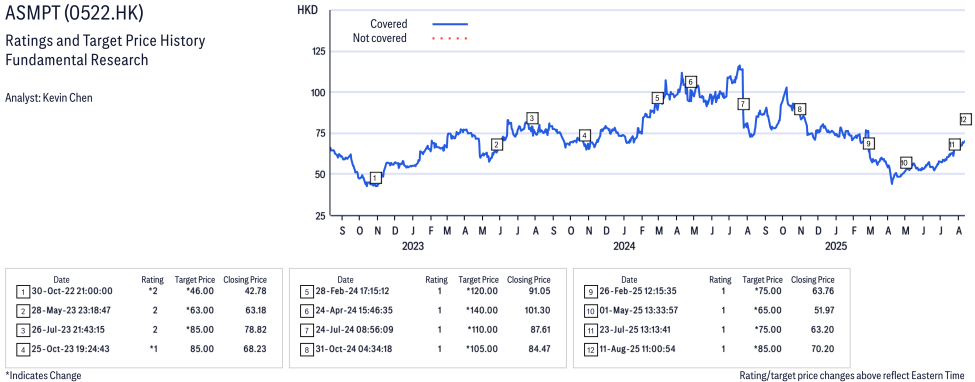The height and width of the screenshot is (382, 975).
Task: Click the Fundamental Research subtitle
Action: point(76,60)
